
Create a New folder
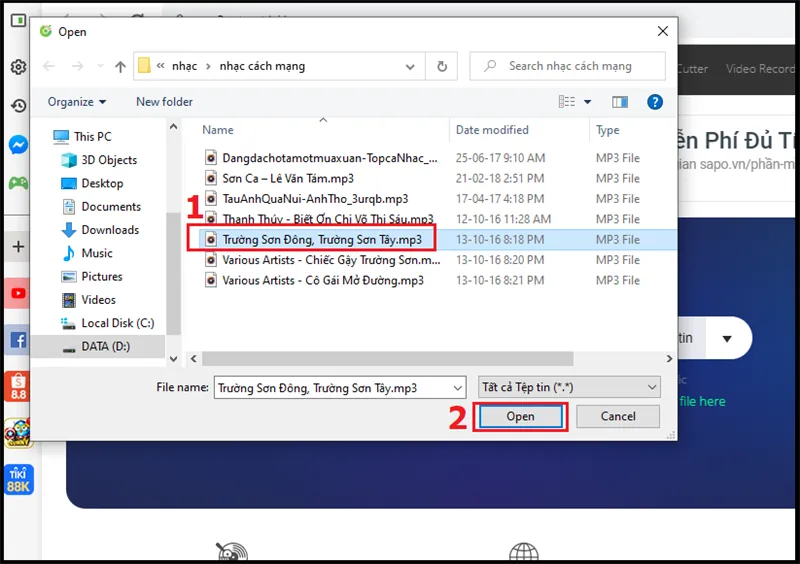point(164,102)
